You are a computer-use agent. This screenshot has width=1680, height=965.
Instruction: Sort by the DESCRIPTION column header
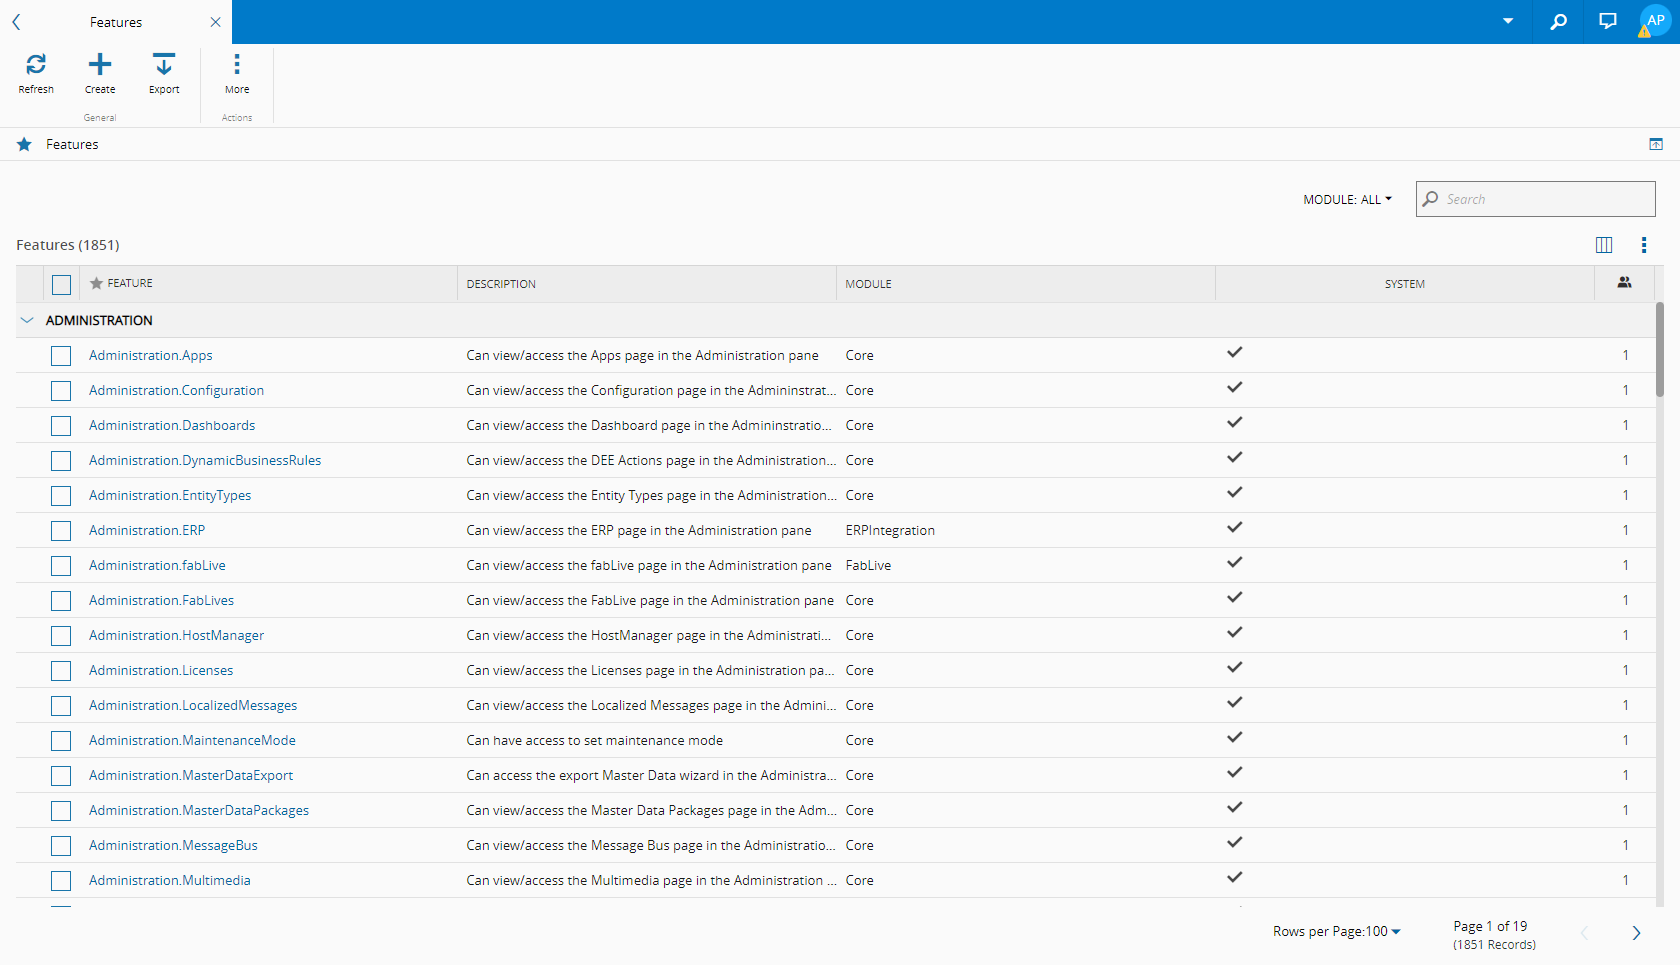point(501,285)
